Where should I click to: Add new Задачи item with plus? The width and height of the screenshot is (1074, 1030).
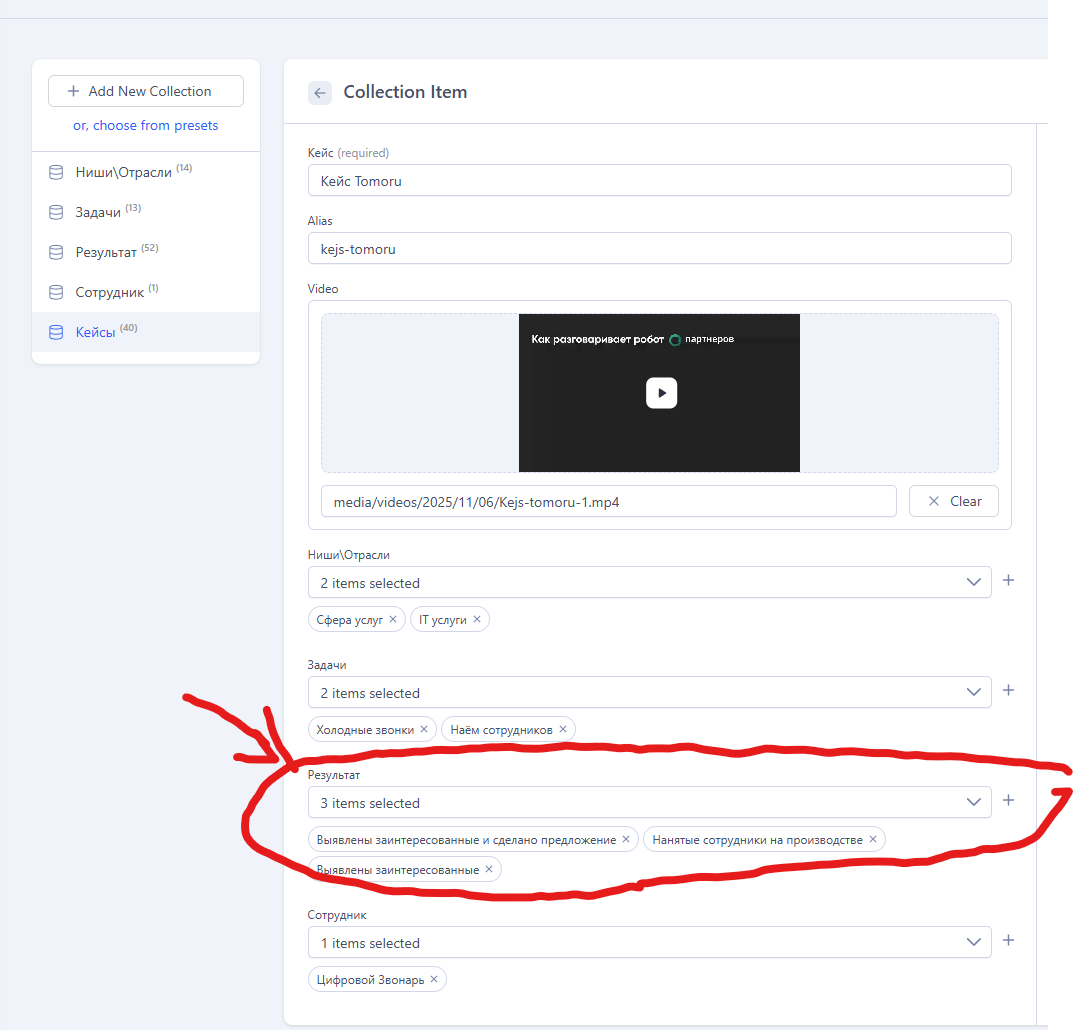1008,690
